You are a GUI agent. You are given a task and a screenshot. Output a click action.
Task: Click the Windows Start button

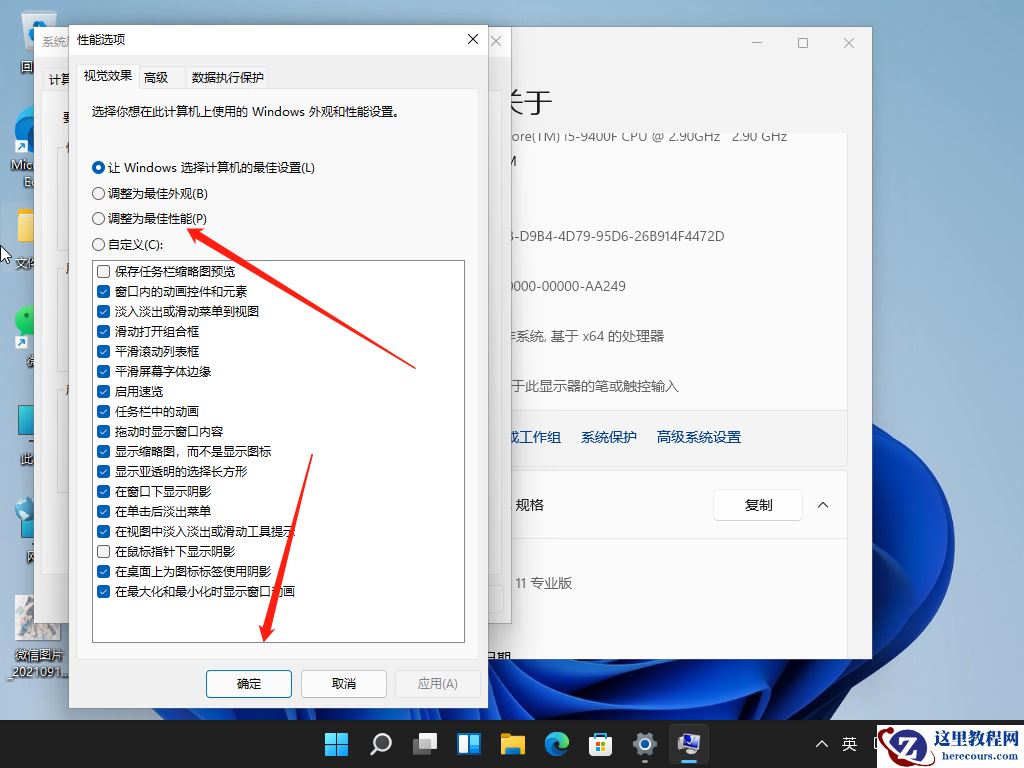click(337, 744)
